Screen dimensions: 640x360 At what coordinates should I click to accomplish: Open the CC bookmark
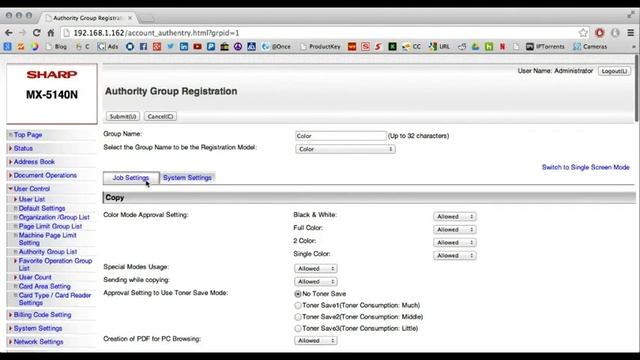pyautogui.click(x=411, y=47)
